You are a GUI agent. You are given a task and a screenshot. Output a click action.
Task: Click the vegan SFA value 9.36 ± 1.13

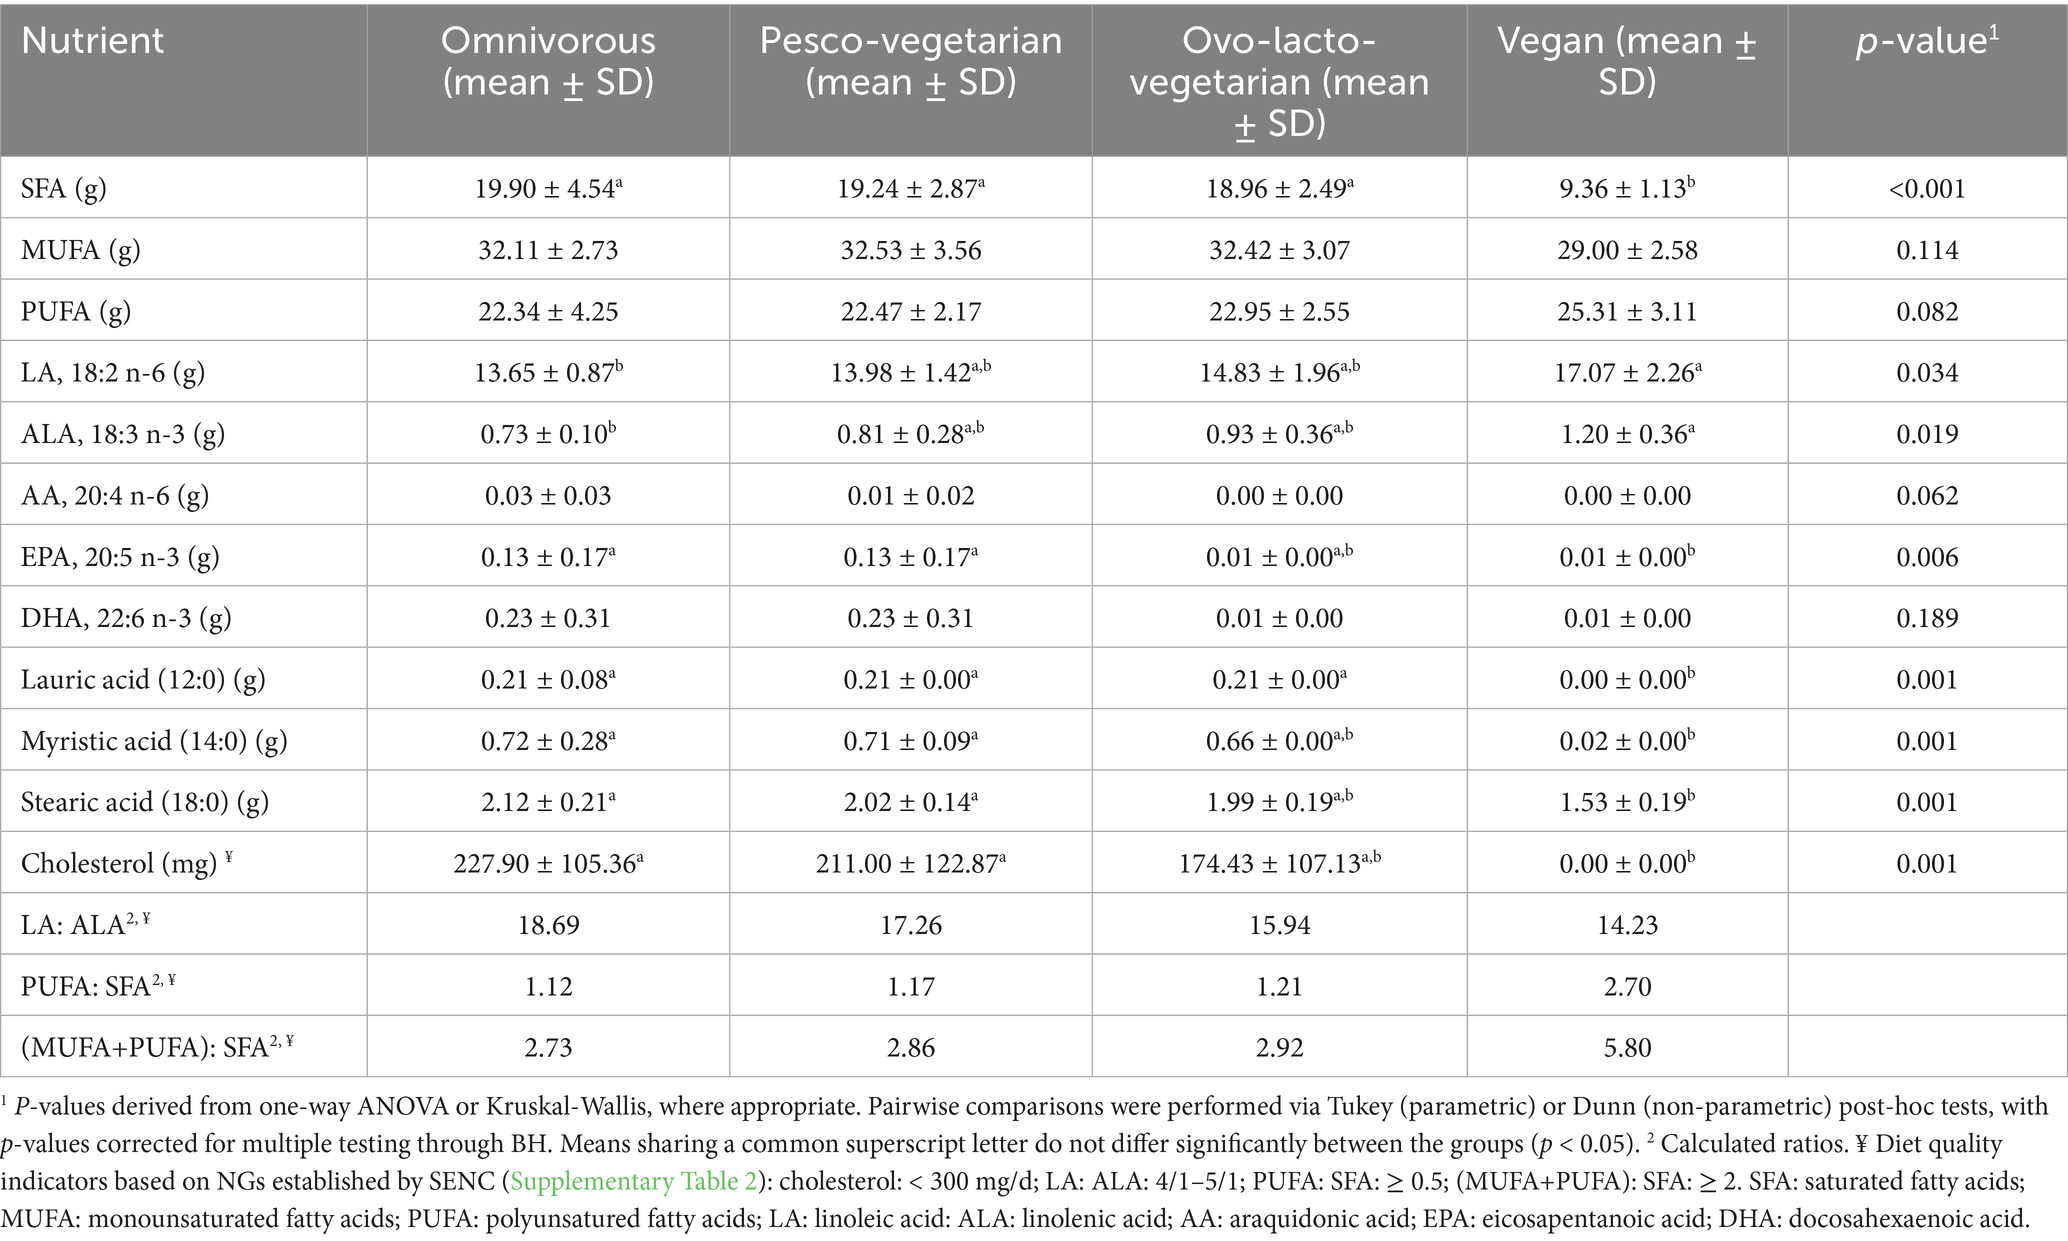coord(1627,188)
